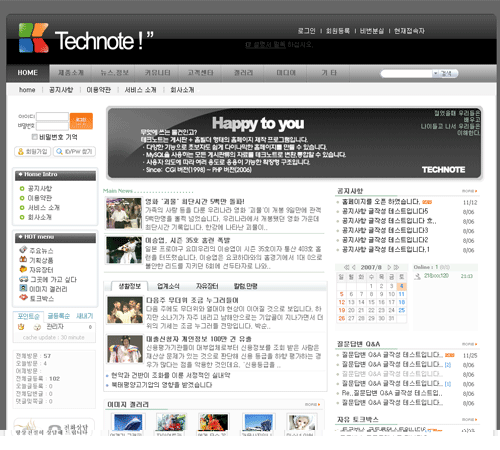Screen dimensions: 500x450
Task: Click the 그곳에 가고 싶다 car icon
Action: tap(24, 279)
